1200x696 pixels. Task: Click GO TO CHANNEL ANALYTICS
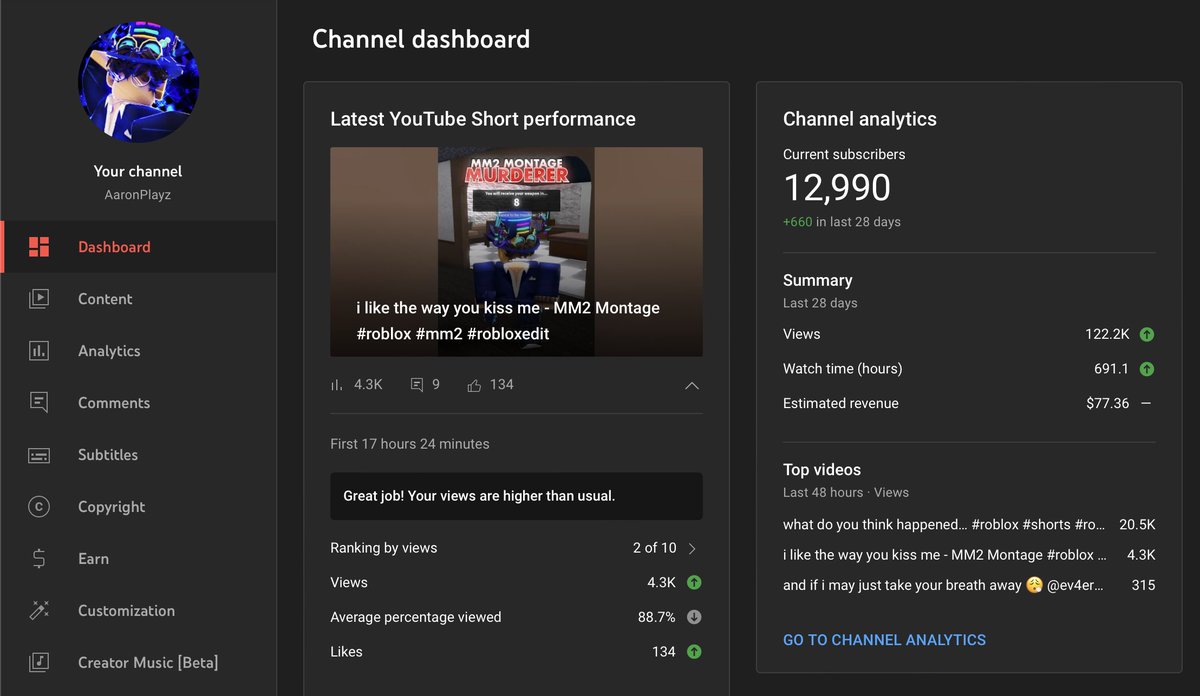[884, 639]
